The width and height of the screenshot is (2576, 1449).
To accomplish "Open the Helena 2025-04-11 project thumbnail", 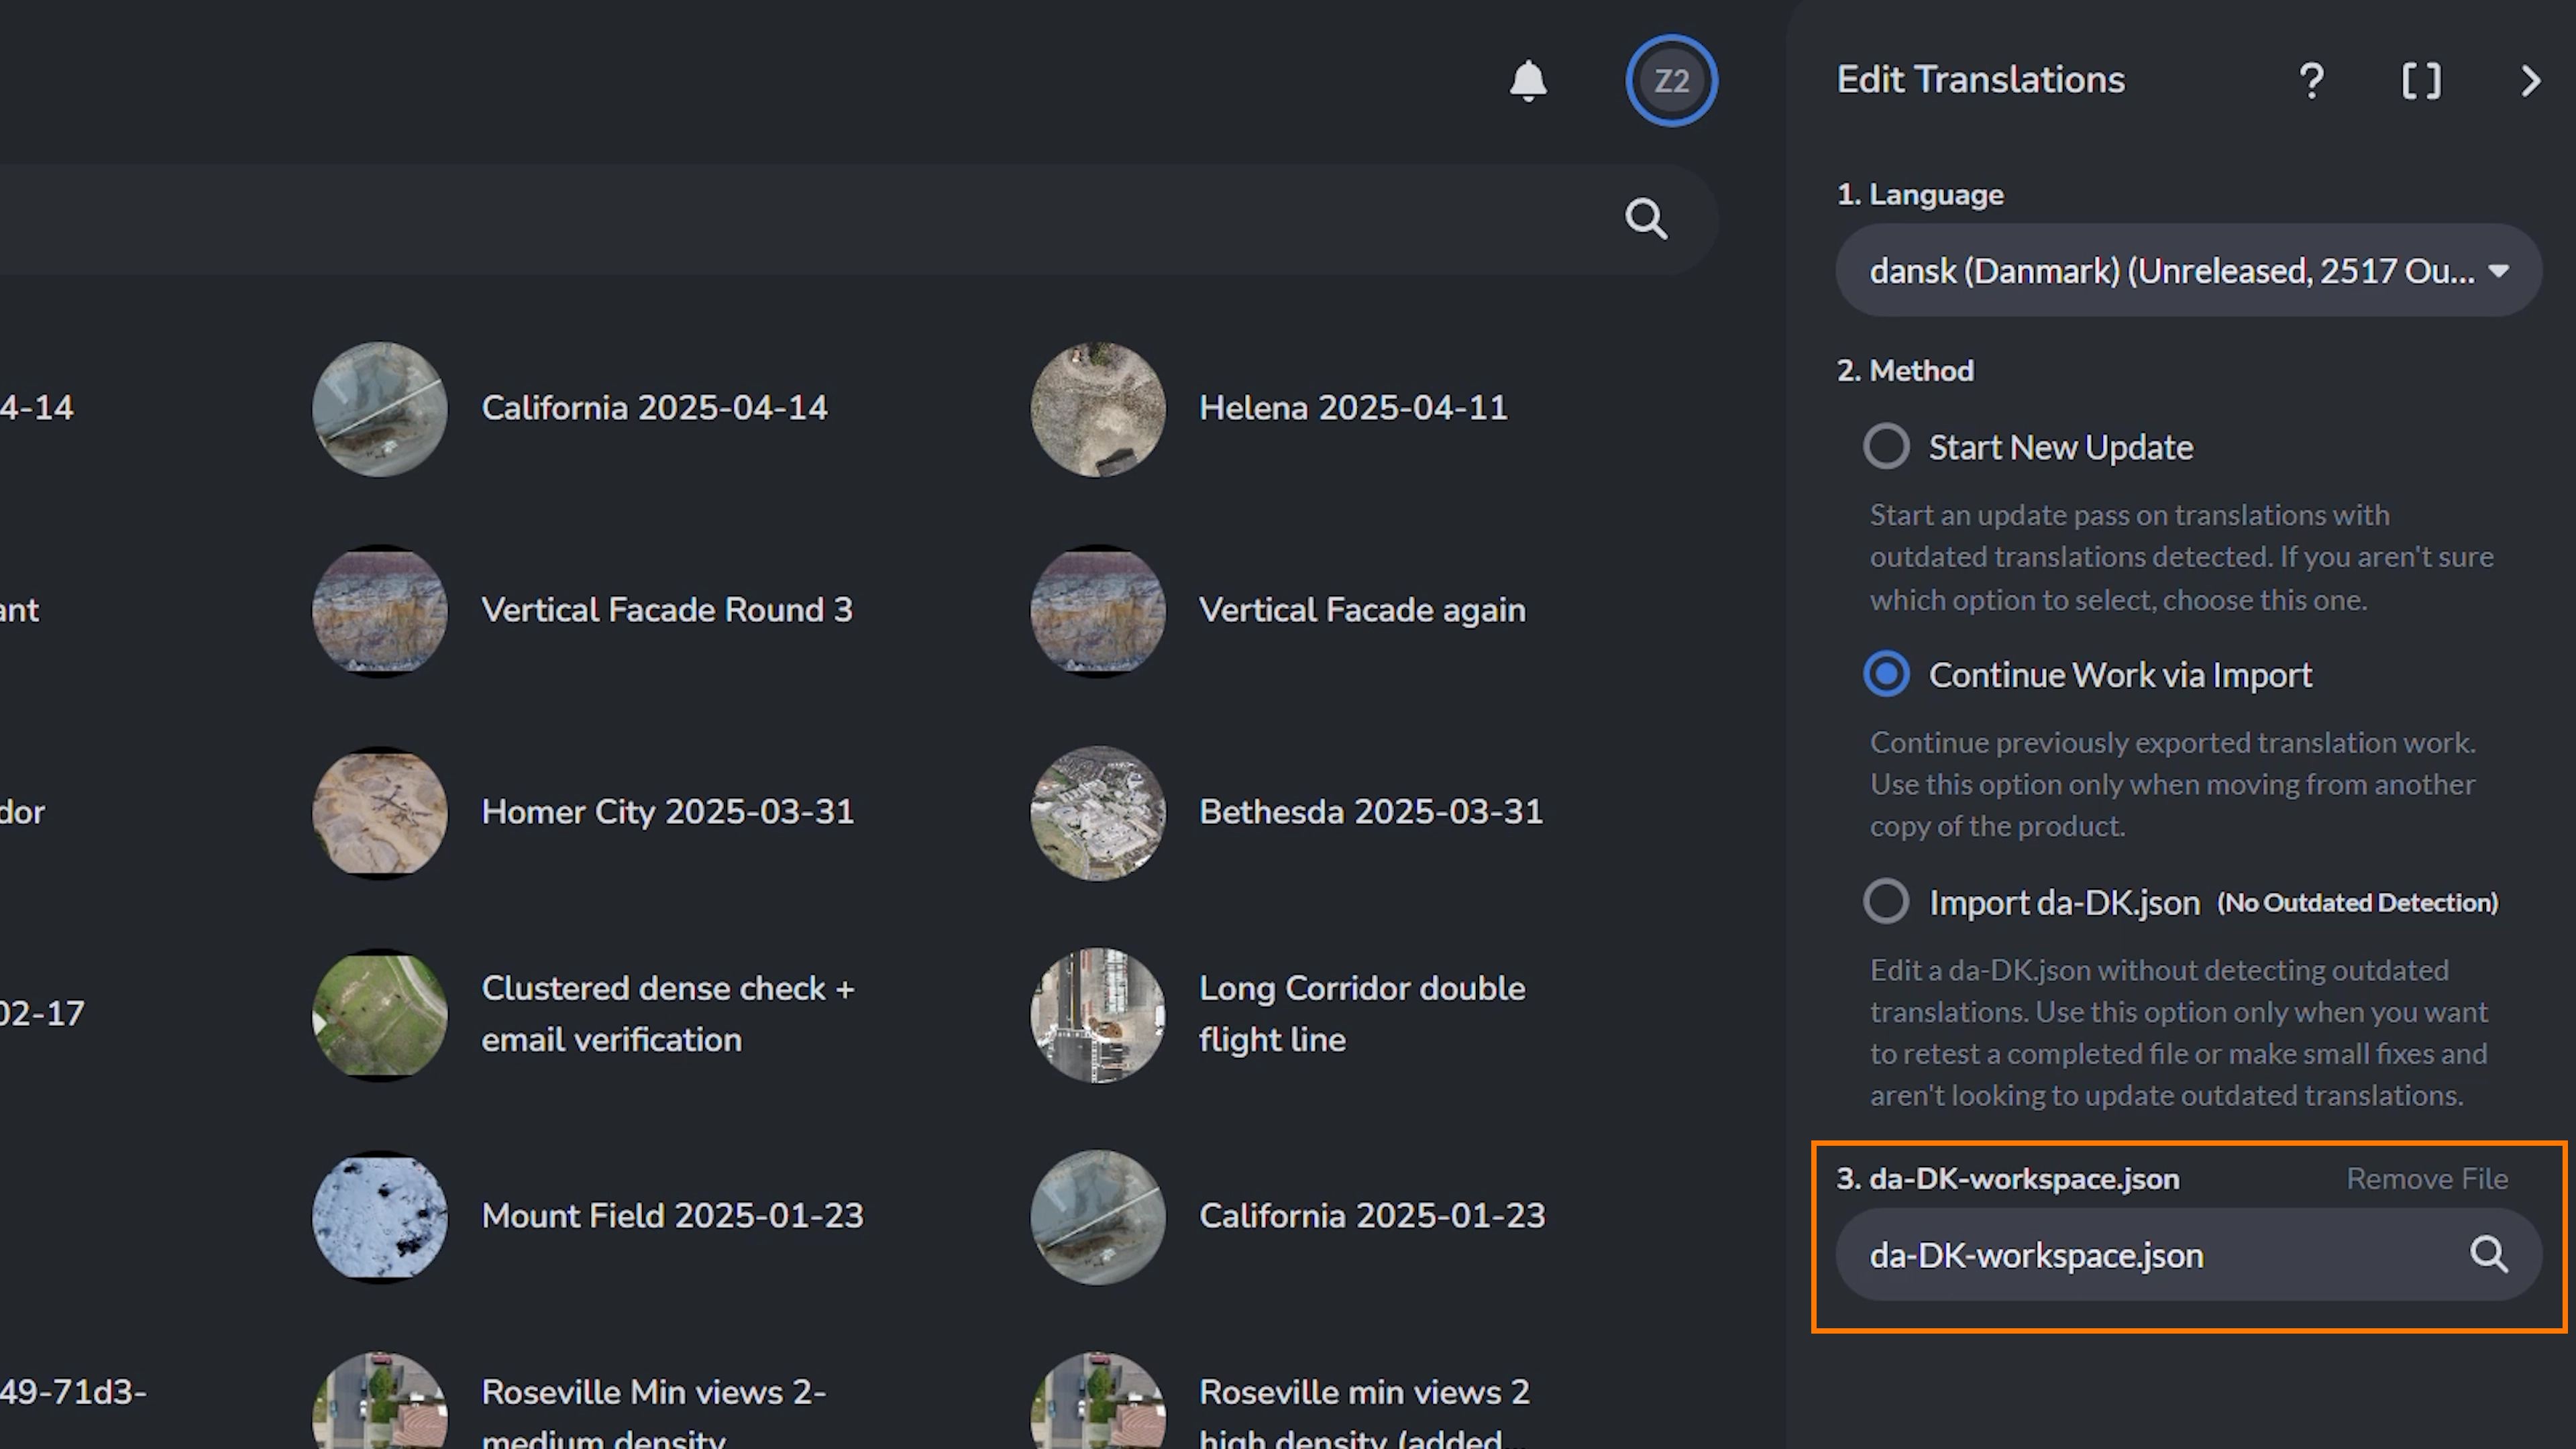I will pos(1097,409).
